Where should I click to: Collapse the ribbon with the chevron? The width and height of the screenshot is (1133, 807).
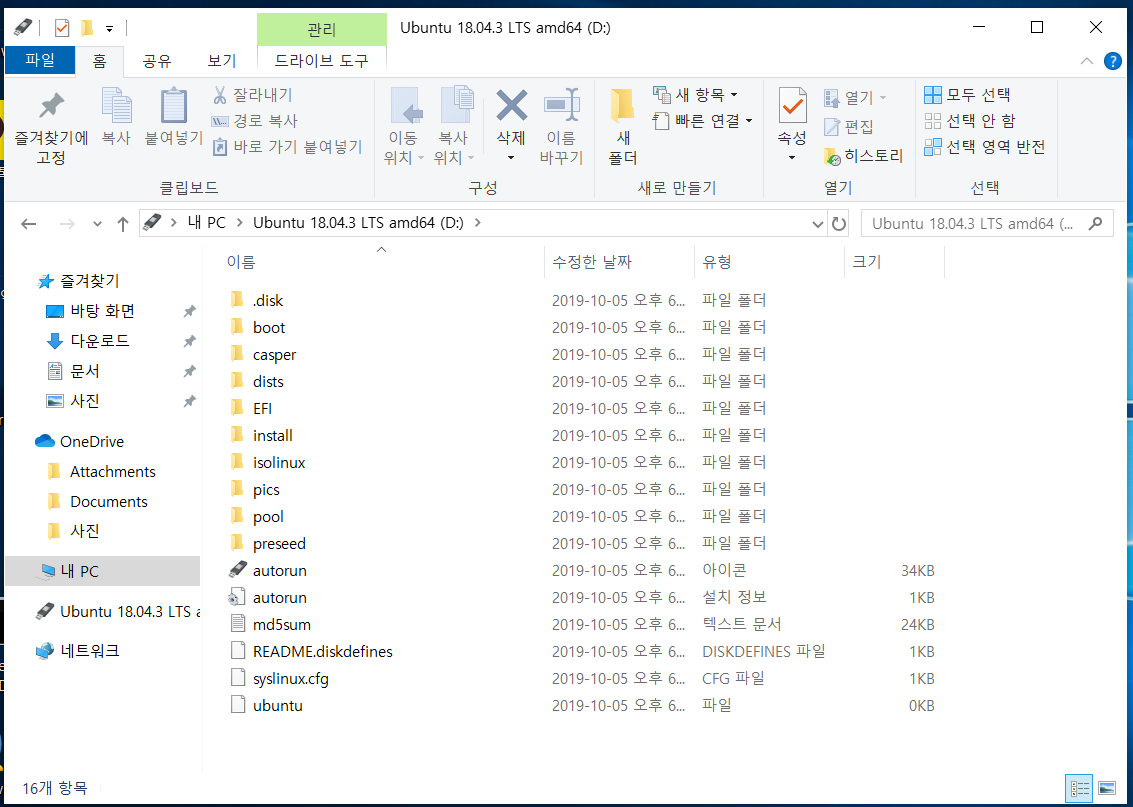[x=1087, y=61]
